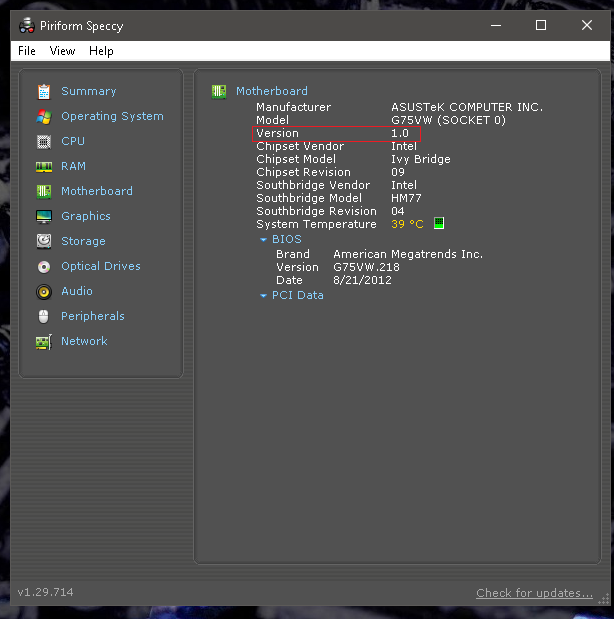The width and height of the screenshot is (614, 619).
Task: Click the green temperature graph icon
Action: (439, 223)
